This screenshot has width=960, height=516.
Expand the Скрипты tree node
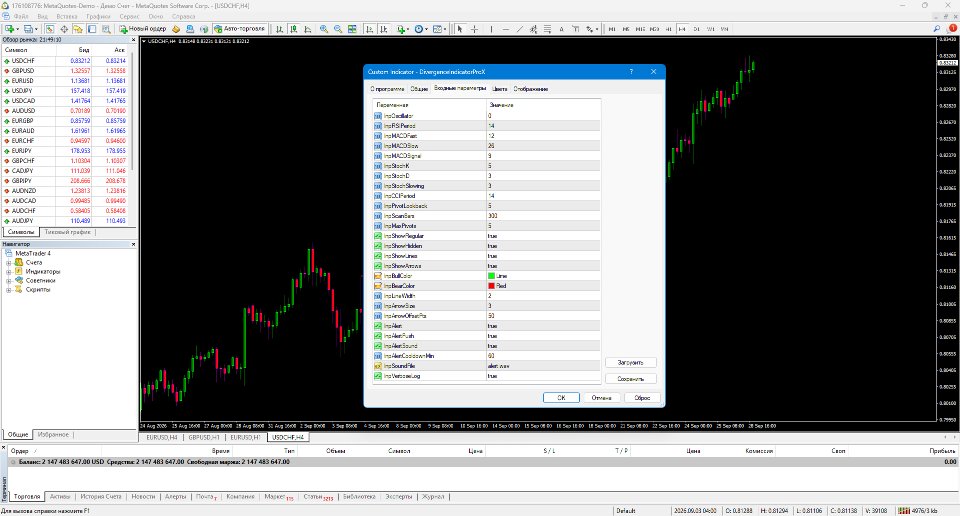pyautogui.click(x=9, y=290)
